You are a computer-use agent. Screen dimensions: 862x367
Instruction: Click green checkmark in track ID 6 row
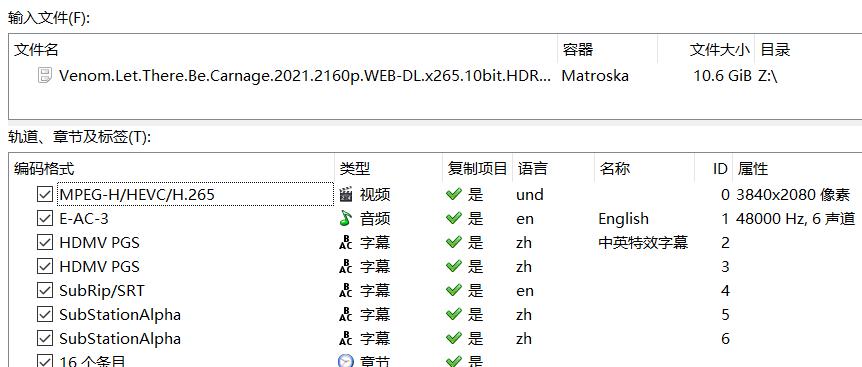pyautogui.click(x=454, y=338)
